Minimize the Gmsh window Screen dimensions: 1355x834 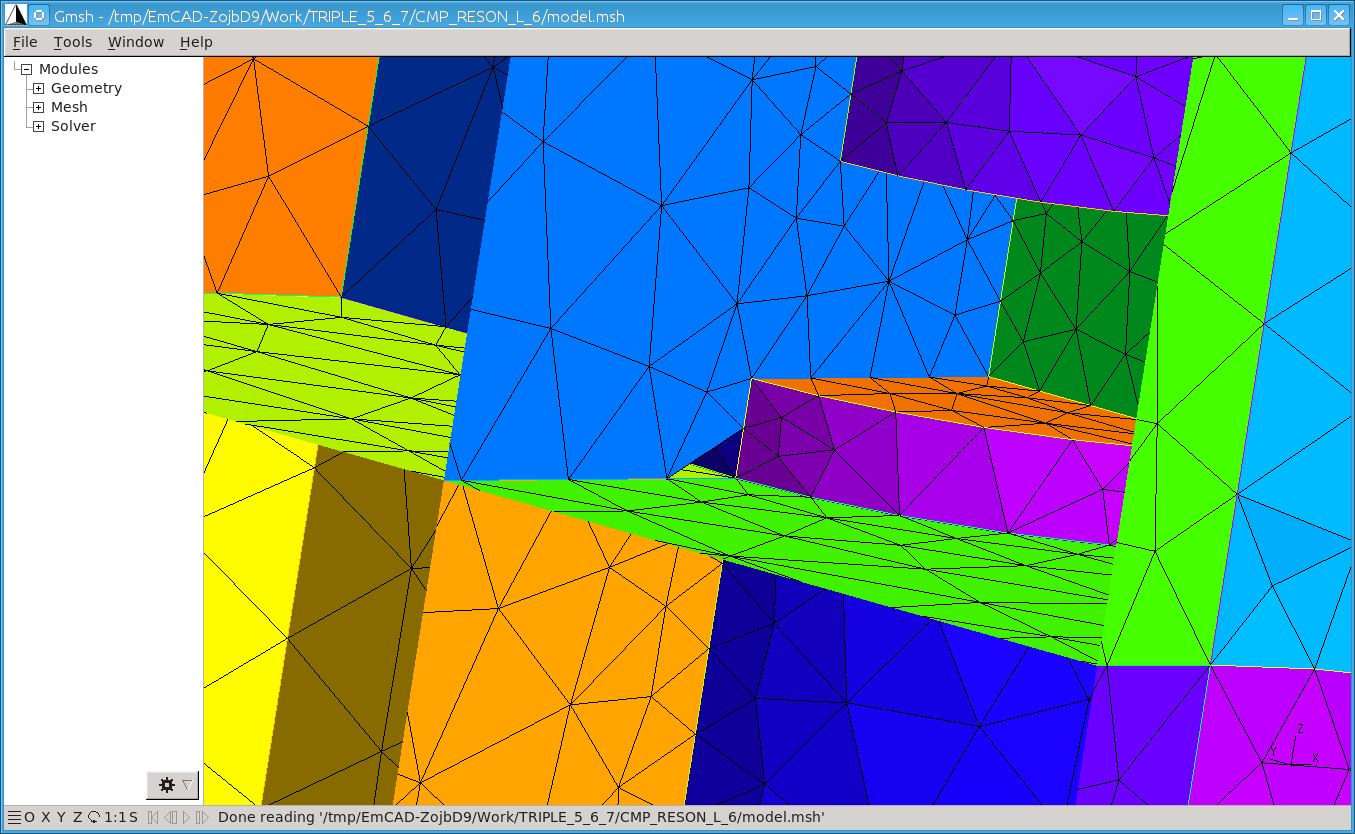tap(1294, 15)
